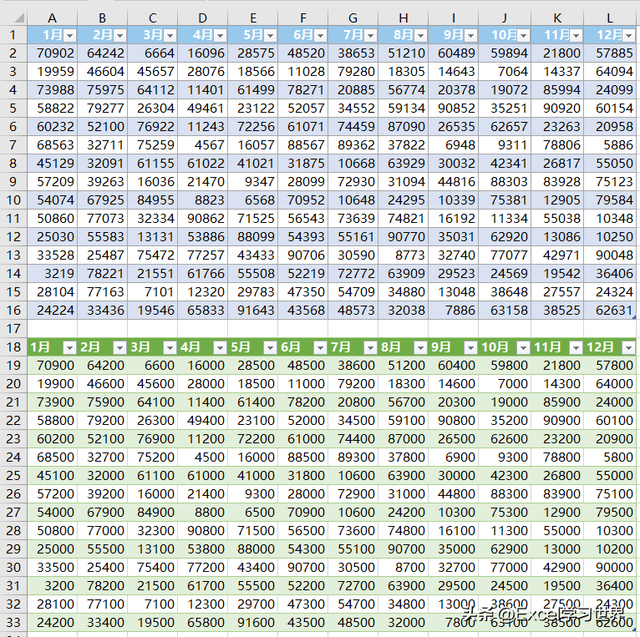Open the 6月 filter dropdown in blue header
Screen dimensions: 640x637
[x=320, y=36]
